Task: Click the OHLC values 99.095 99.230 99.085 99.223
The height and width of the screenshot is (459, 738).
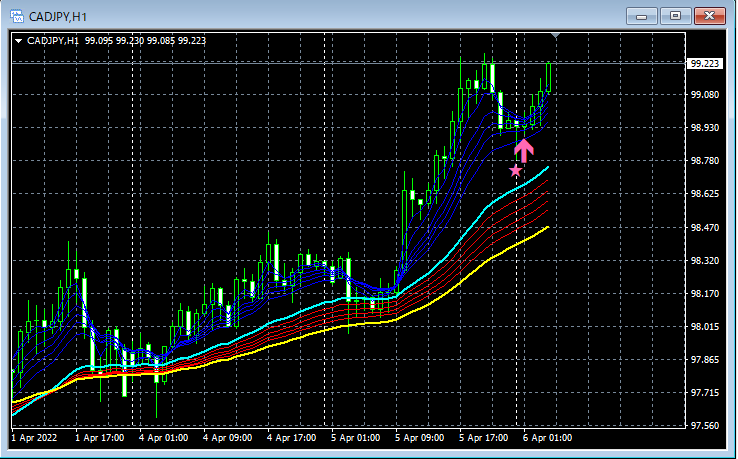Action: 145,41
